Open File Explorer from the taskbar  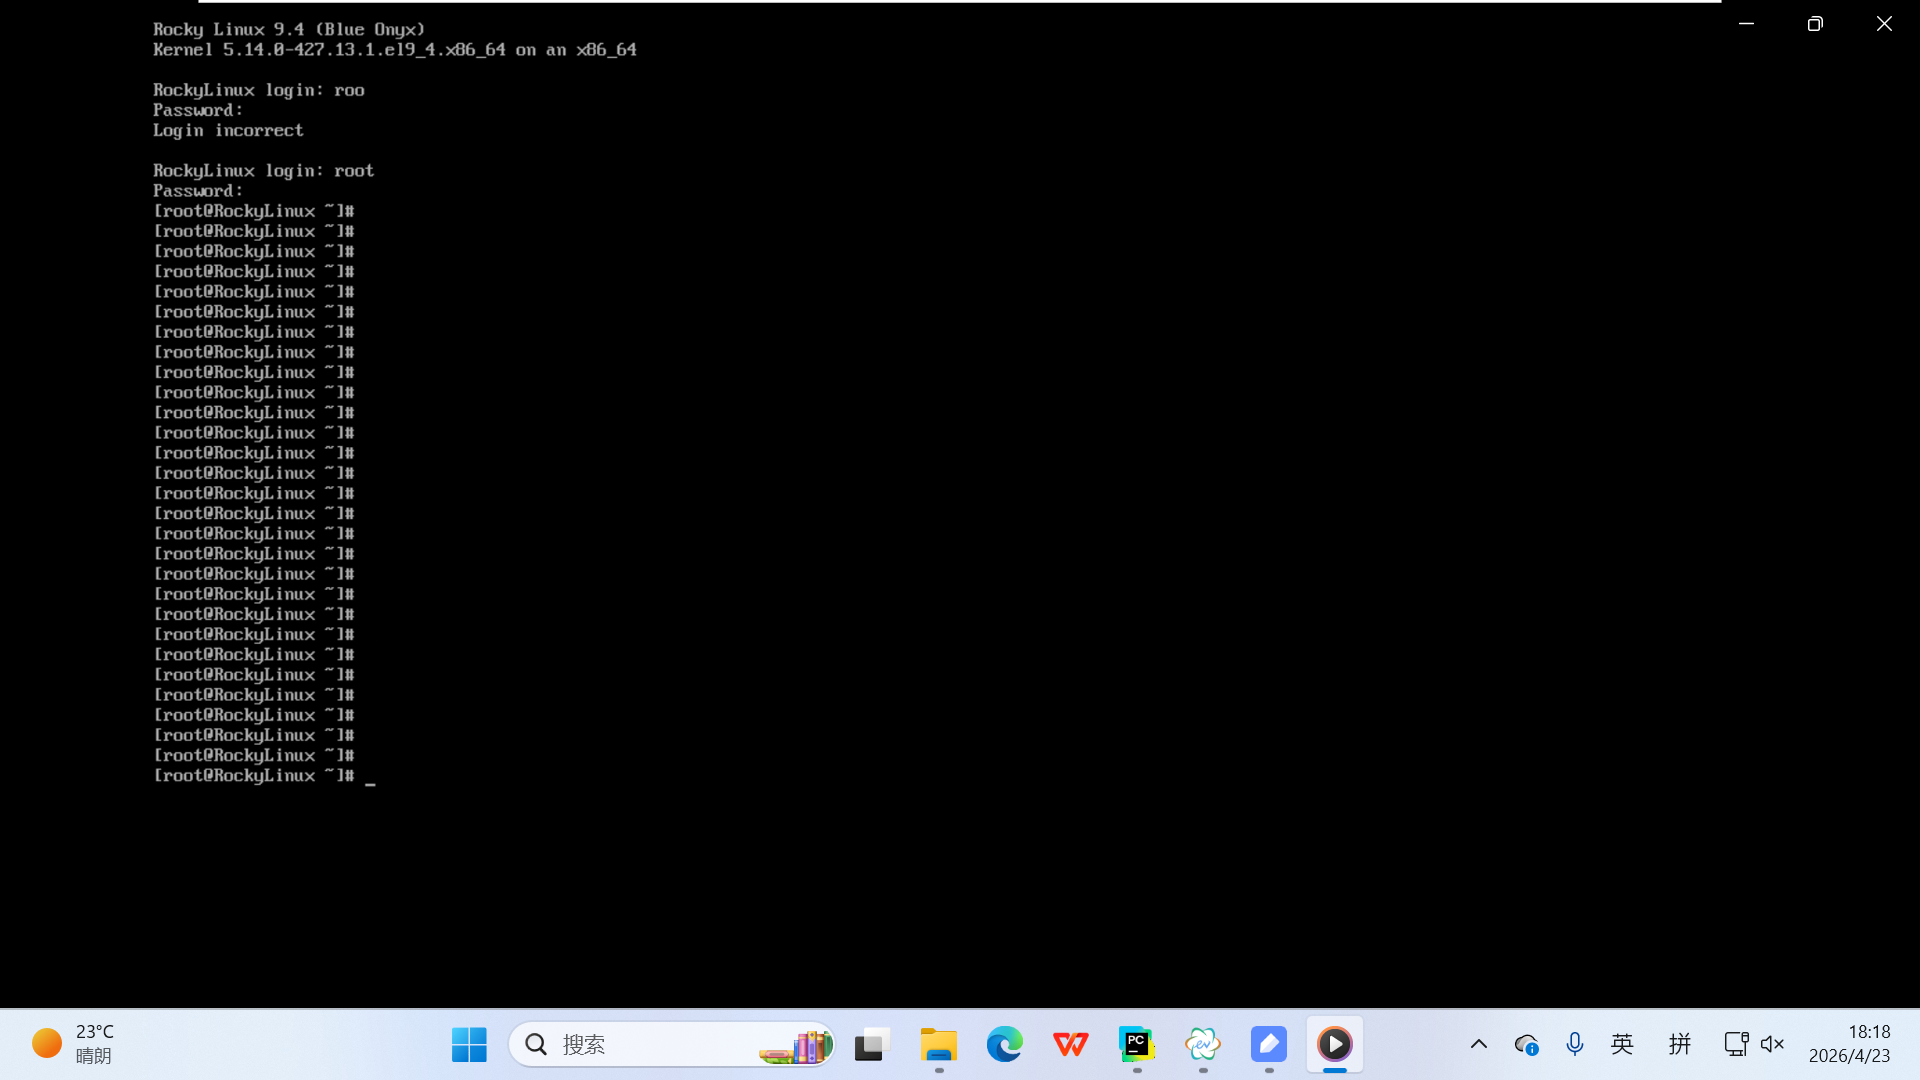[x=938, y=1044]
